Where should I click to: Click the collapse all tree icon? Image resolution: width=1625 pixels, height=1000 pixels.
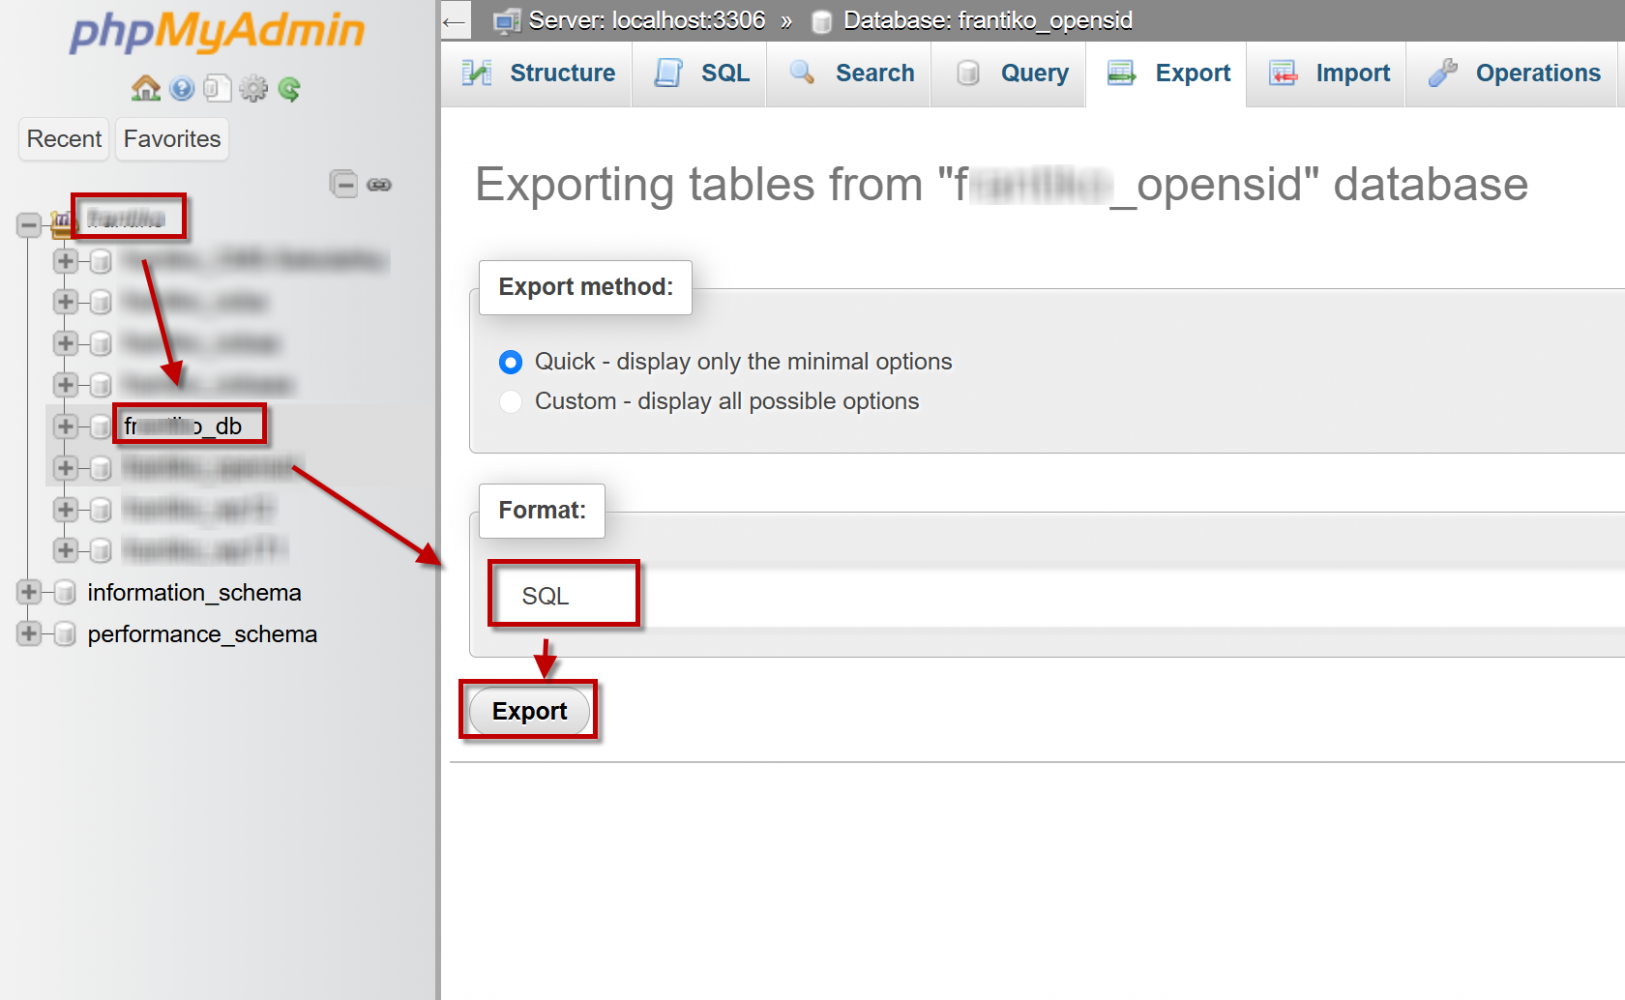click(343, 184)
